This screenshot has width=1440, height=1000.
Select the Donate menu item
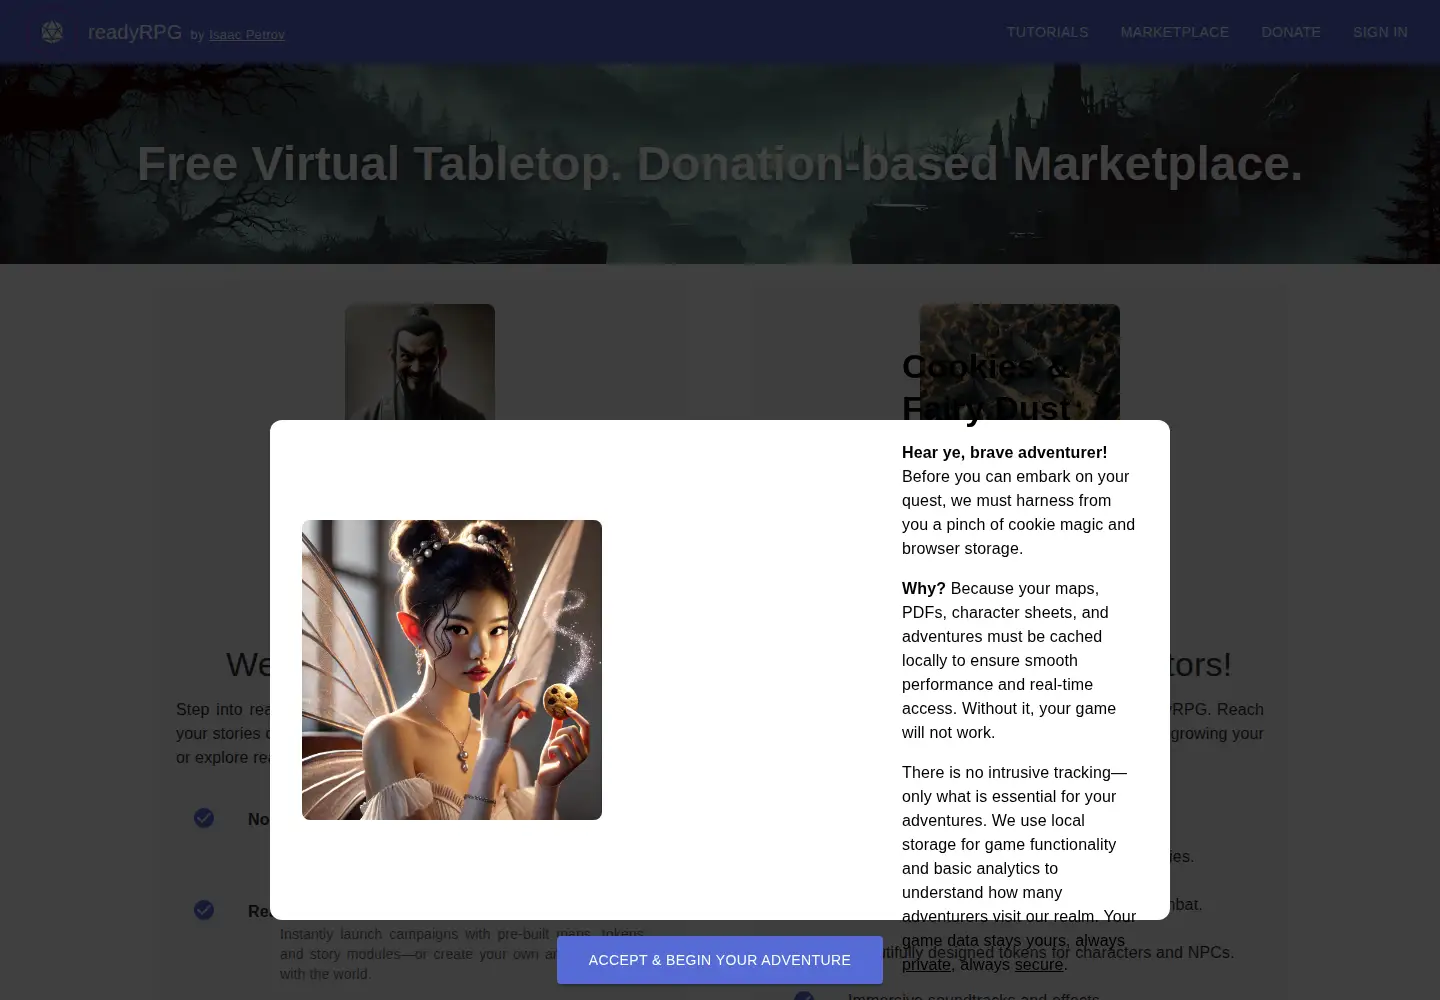pos(1291,32)
